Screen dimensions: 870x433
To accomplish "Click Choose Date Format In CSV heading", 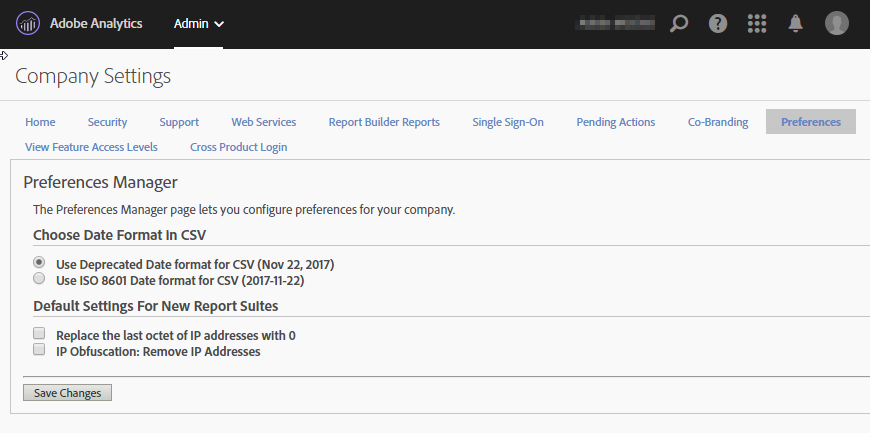I will click(119, 235).
